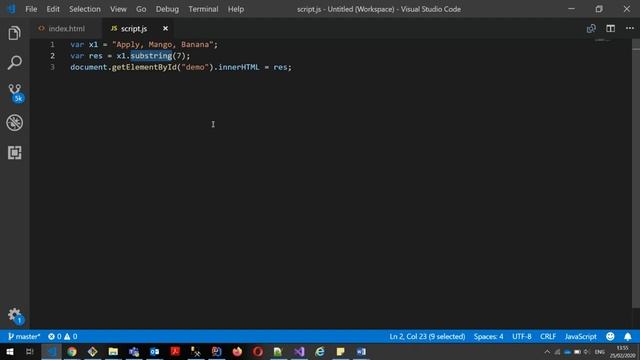This screenshot has height=360, width=640.
Task: Click line number 3 in gutter
Action: pos(52,67)
